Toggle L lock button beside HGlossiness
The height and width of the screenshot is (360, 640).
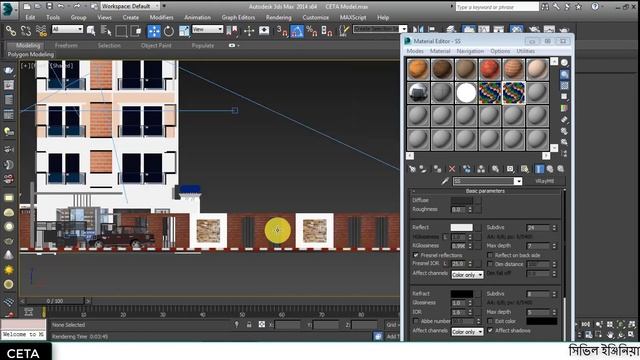pyautogui.click(x=446, y=237)
